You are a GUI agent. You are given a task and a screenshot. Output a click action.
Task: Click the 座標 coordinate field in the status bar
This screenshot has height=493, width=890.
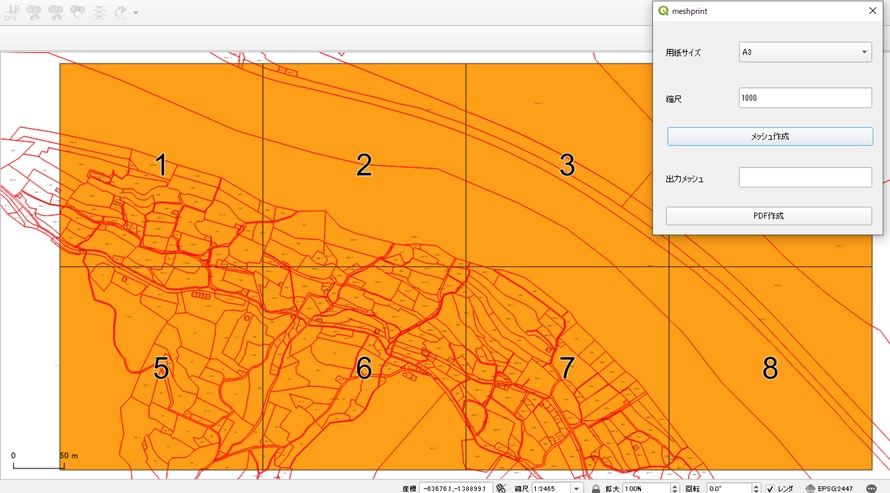454,488
